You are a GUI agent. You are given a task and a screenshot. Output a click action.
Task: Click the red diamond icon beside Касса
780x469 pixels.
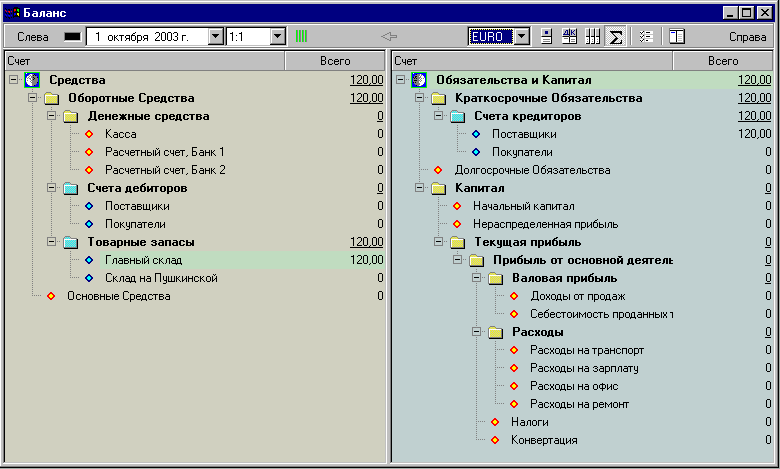[x=89, y=134]
